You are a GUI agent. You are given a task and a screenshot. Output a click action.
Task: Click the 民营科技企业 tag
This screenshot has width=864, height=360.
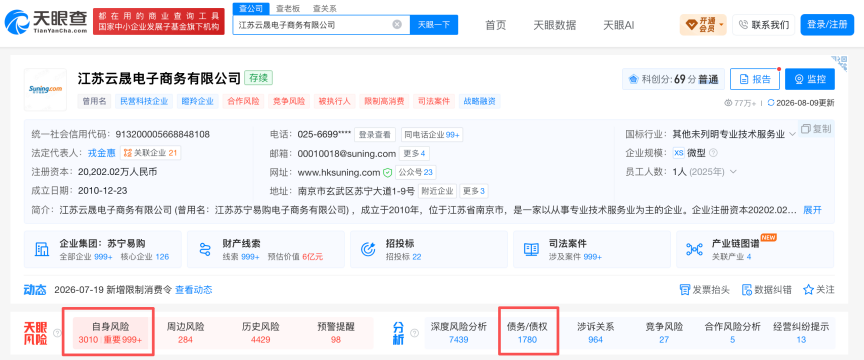[143, 101]
